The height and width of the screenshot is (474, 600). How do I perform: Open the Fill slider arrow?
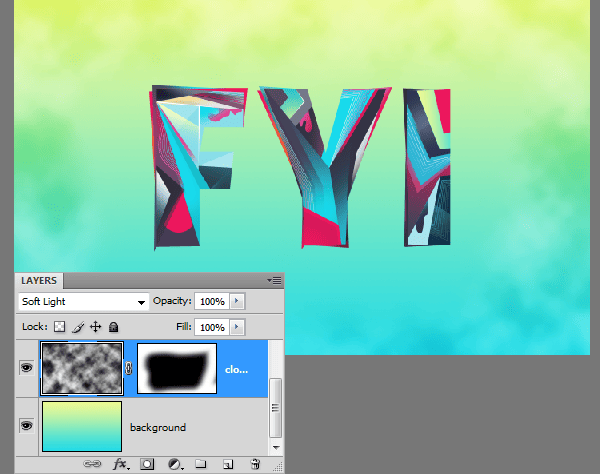236,327
